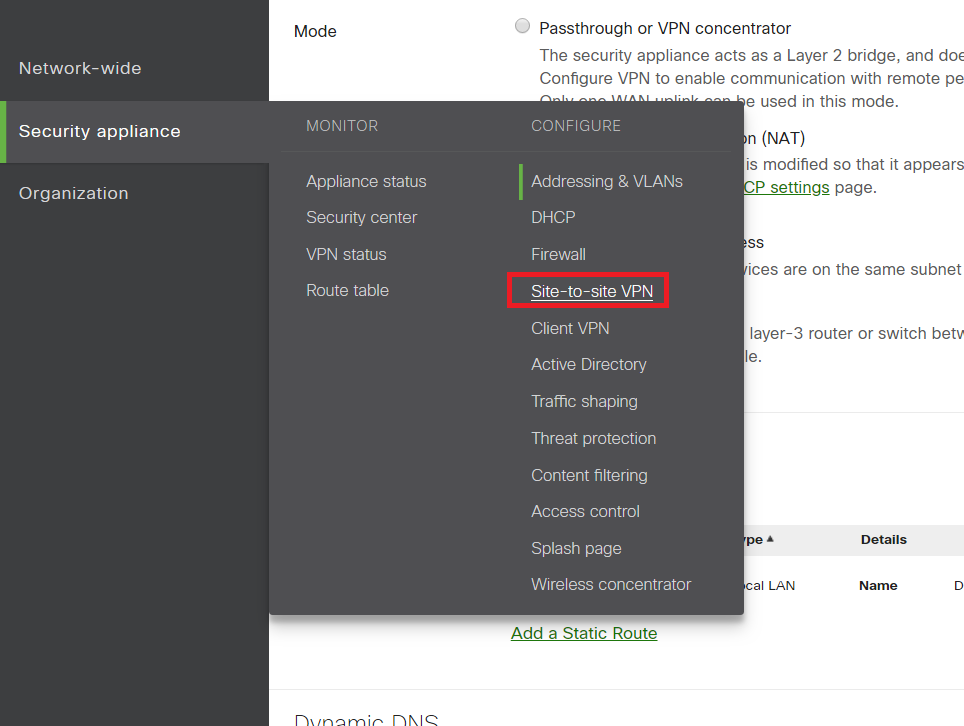Screen dimensions: 964x726
Task: Open Site-to-site VPN configuration
Action: tap(592, 291)
